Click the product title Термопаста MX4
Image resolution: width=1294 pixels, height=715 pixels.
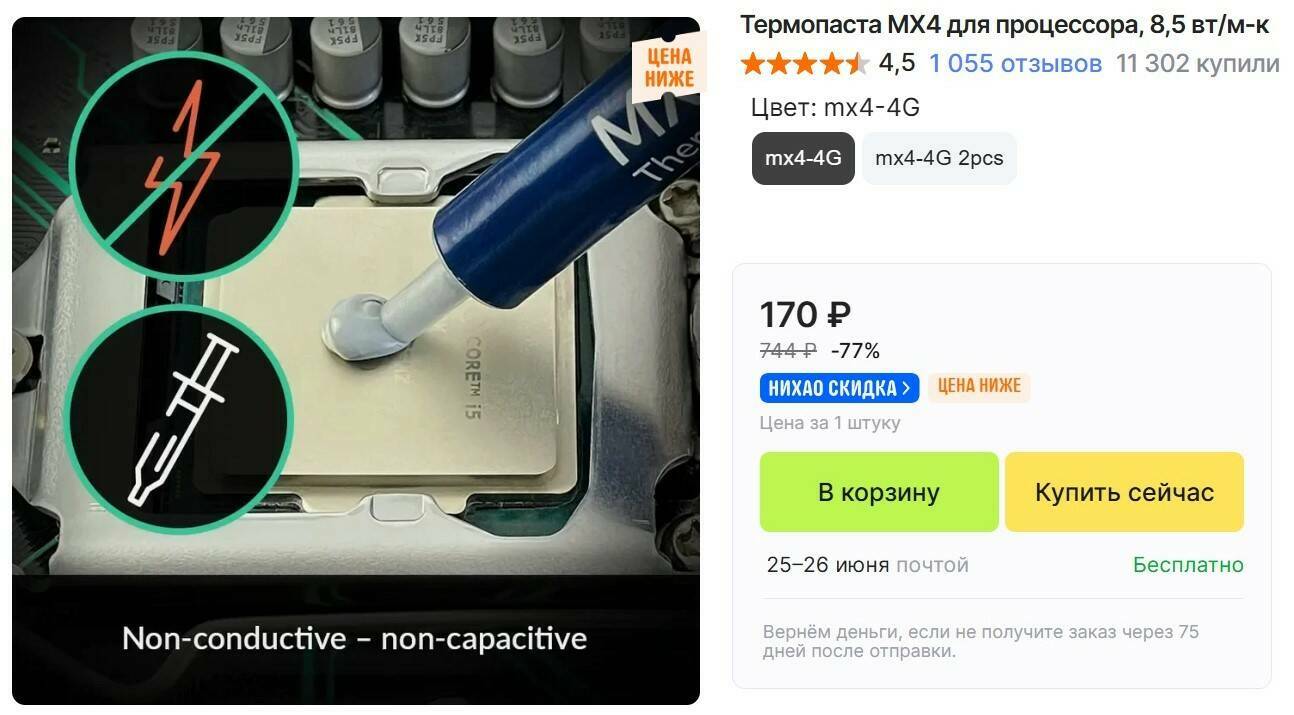tap(1005, 25)
